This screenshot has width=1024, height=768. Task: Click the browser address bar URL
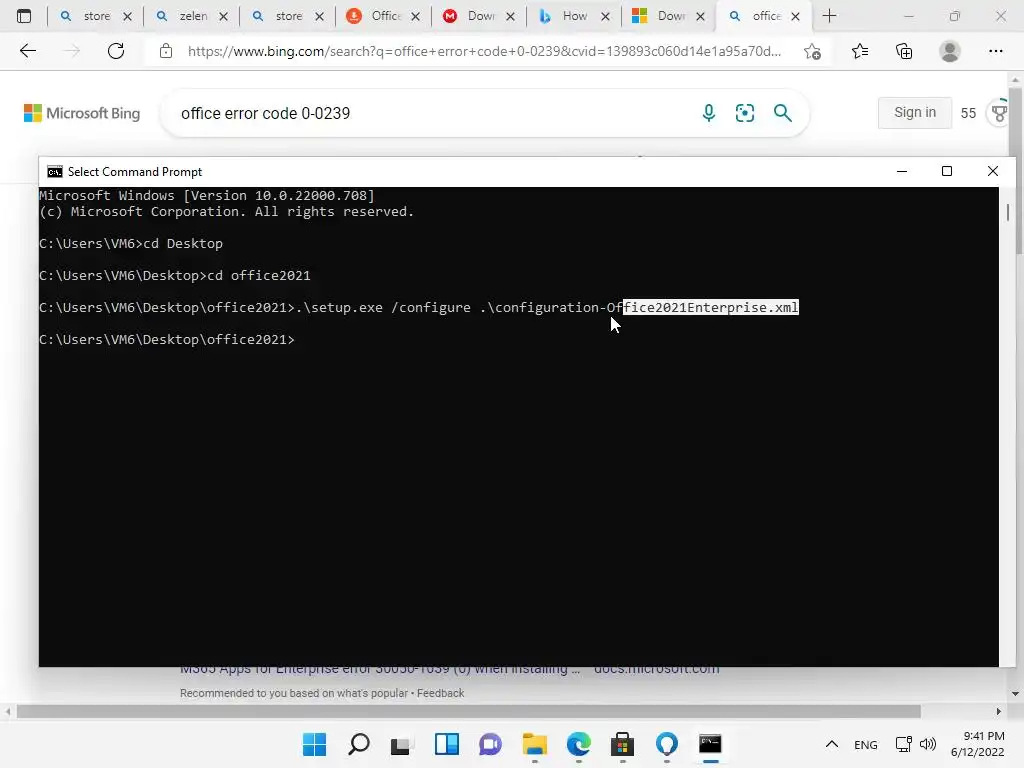click(484, 51)
